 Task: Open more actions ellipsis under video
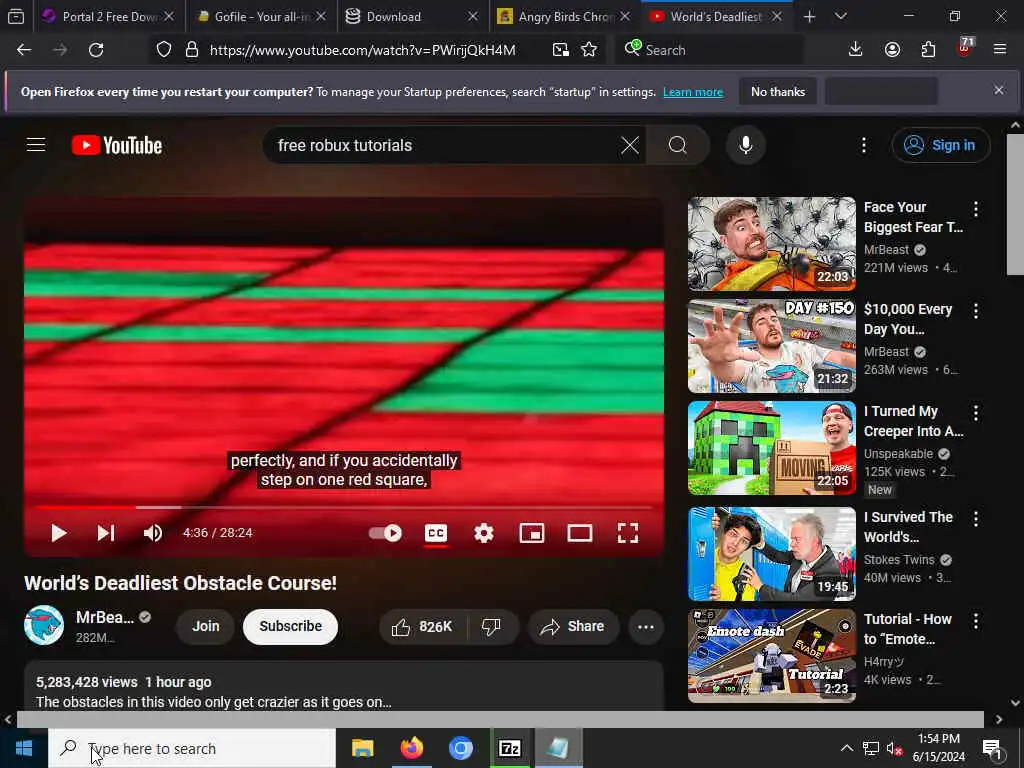[x=645, y=627]
